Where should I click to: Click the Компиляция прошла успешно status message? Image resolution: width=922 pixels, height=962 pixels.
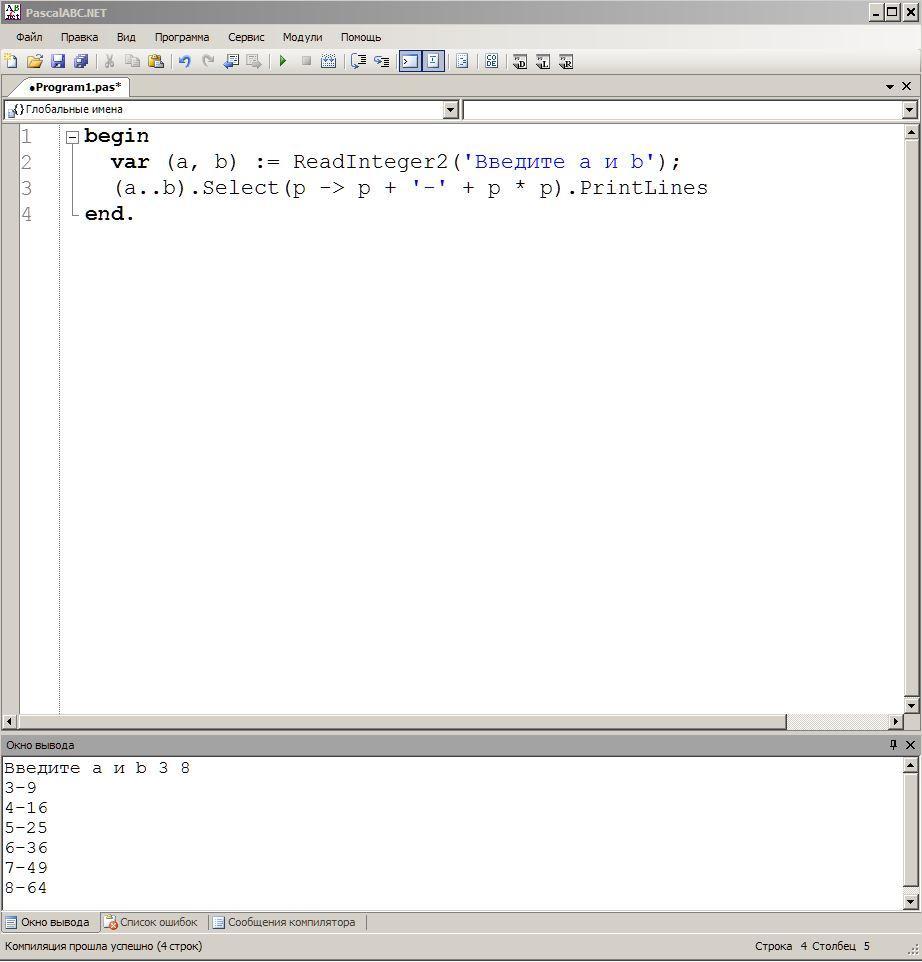coord(103,946)
